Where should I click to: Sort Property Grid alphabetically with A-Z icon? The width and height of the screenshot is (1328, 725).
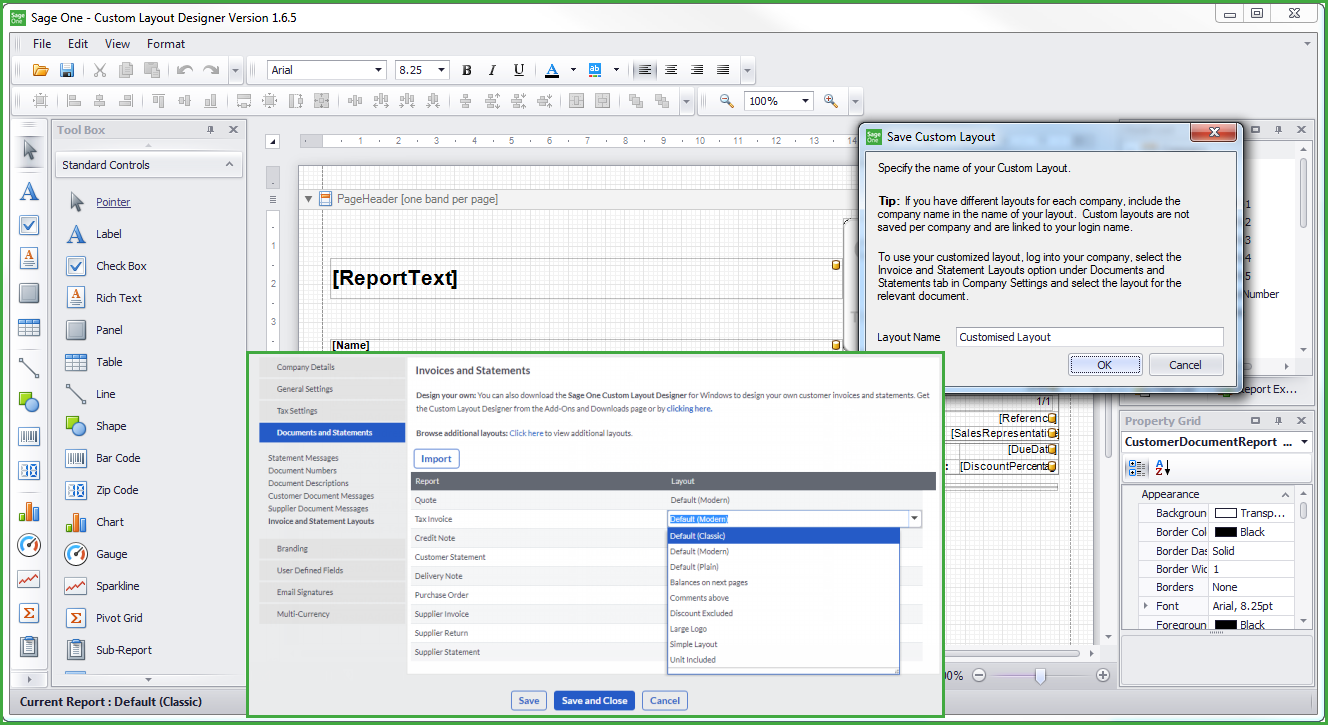pyautogui.click(x=1163, y=468)
